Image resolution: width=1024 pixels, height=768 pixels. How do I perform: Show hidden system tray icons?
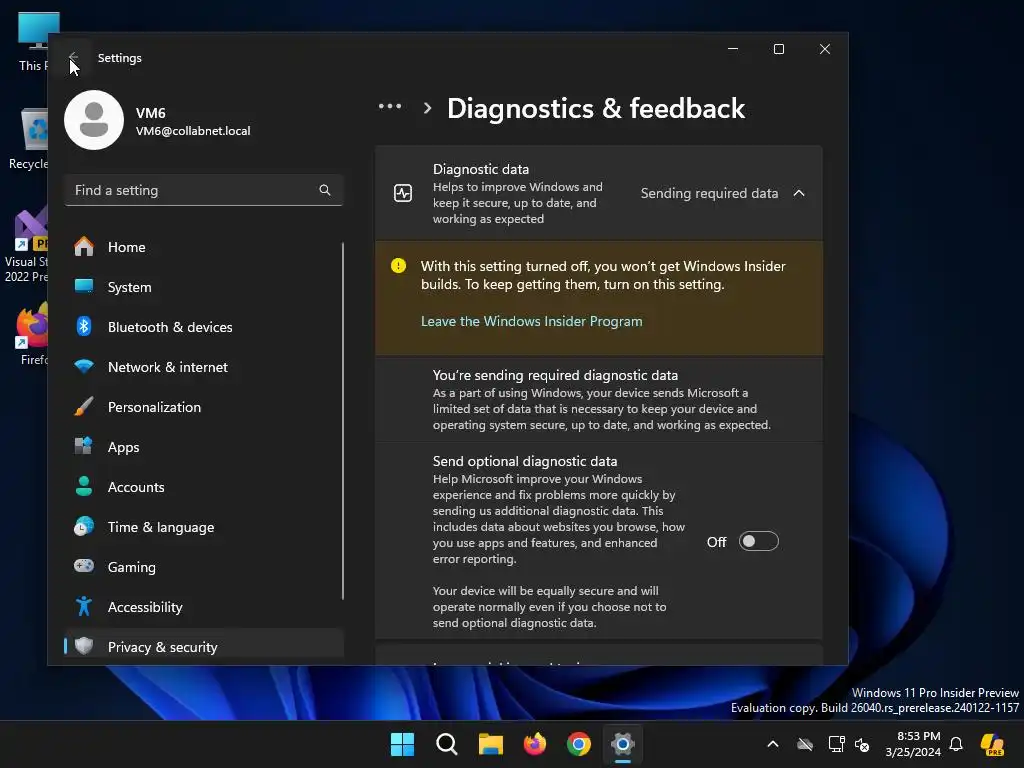tap(773, 744)
